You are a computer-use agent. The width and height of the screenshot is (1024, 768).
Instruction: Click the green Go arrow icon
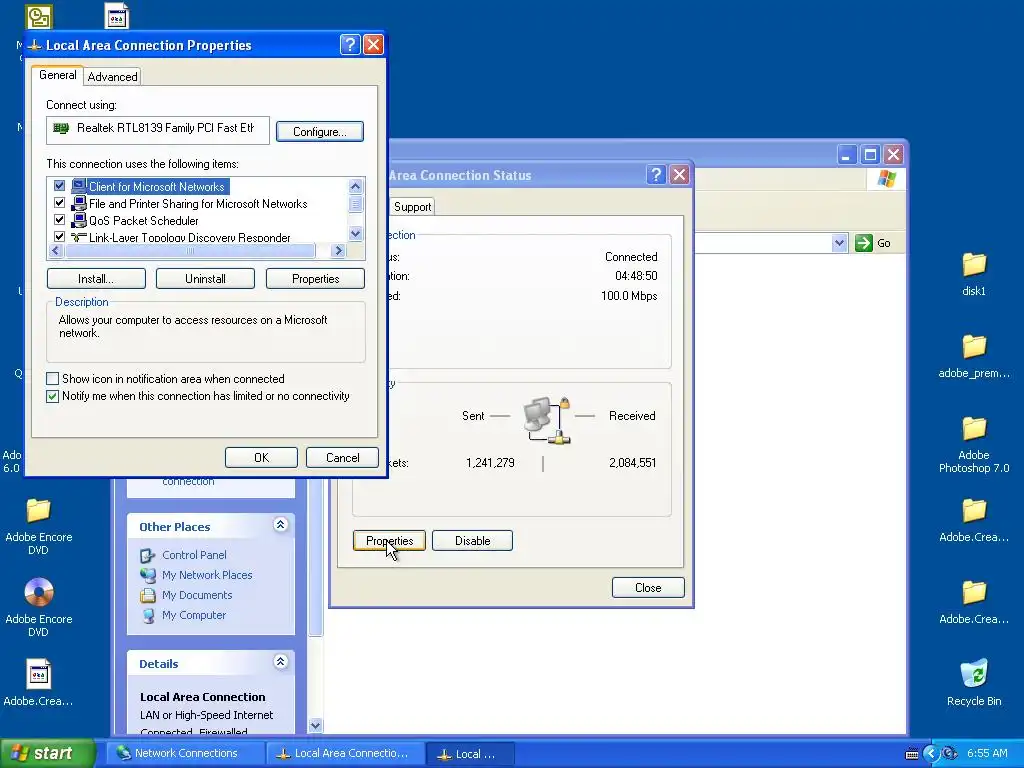point(863,243)
